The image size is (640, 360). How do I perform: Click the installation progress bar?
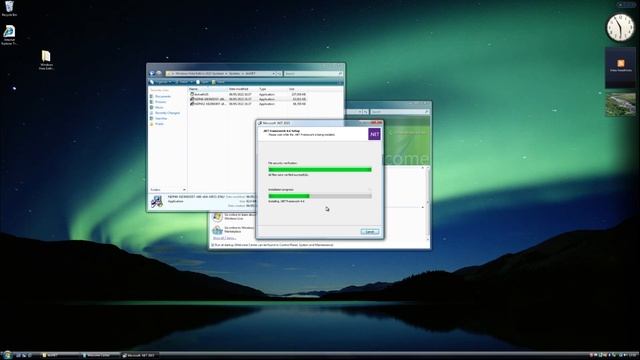click(x=320, y=196)
